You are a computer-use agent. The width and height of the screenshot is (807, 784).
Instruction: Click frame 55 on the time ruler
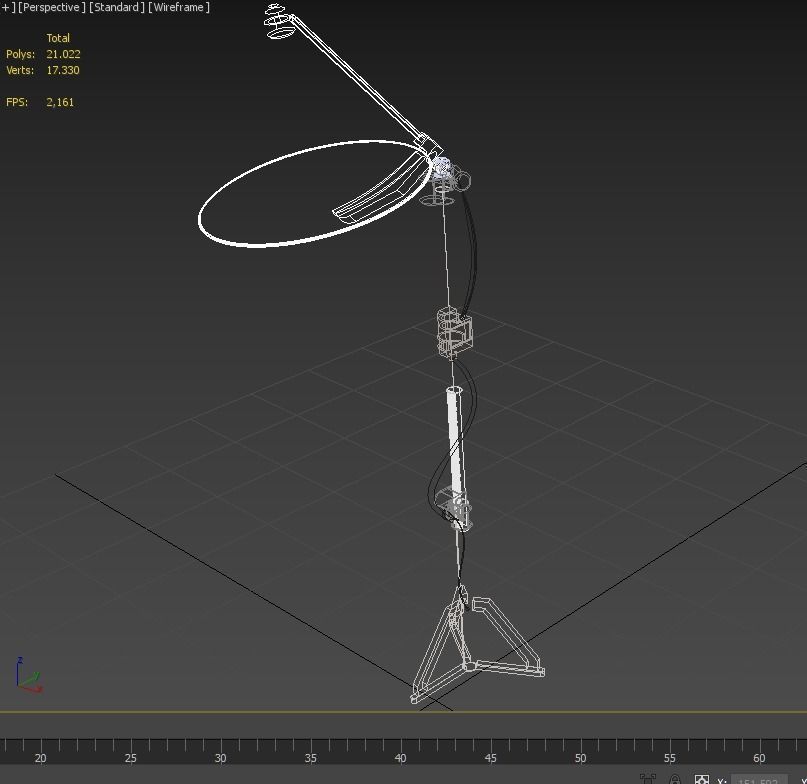tap(670, 758)
